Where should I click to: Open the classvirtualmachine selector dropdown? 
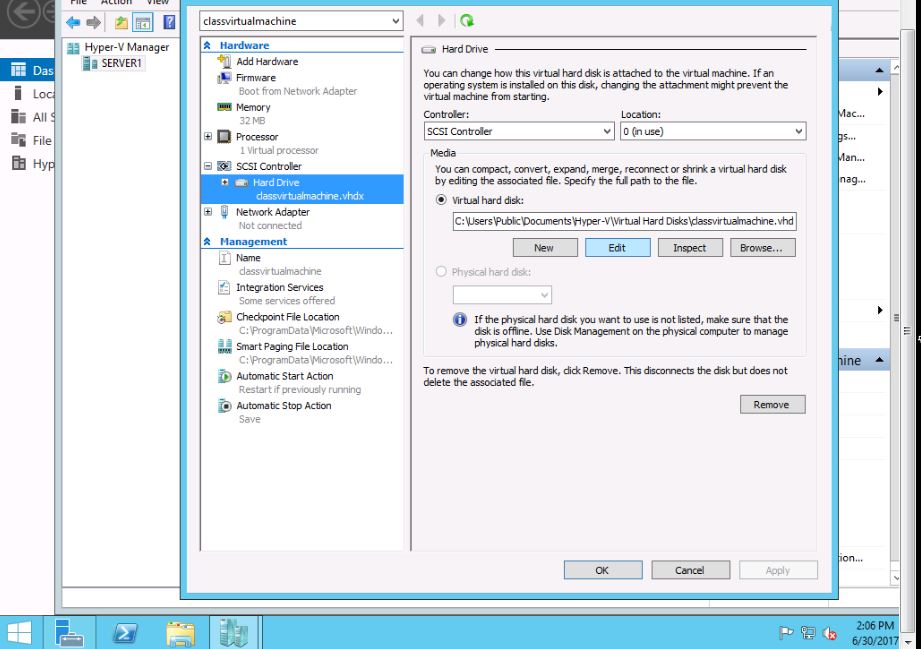[301, 21]
